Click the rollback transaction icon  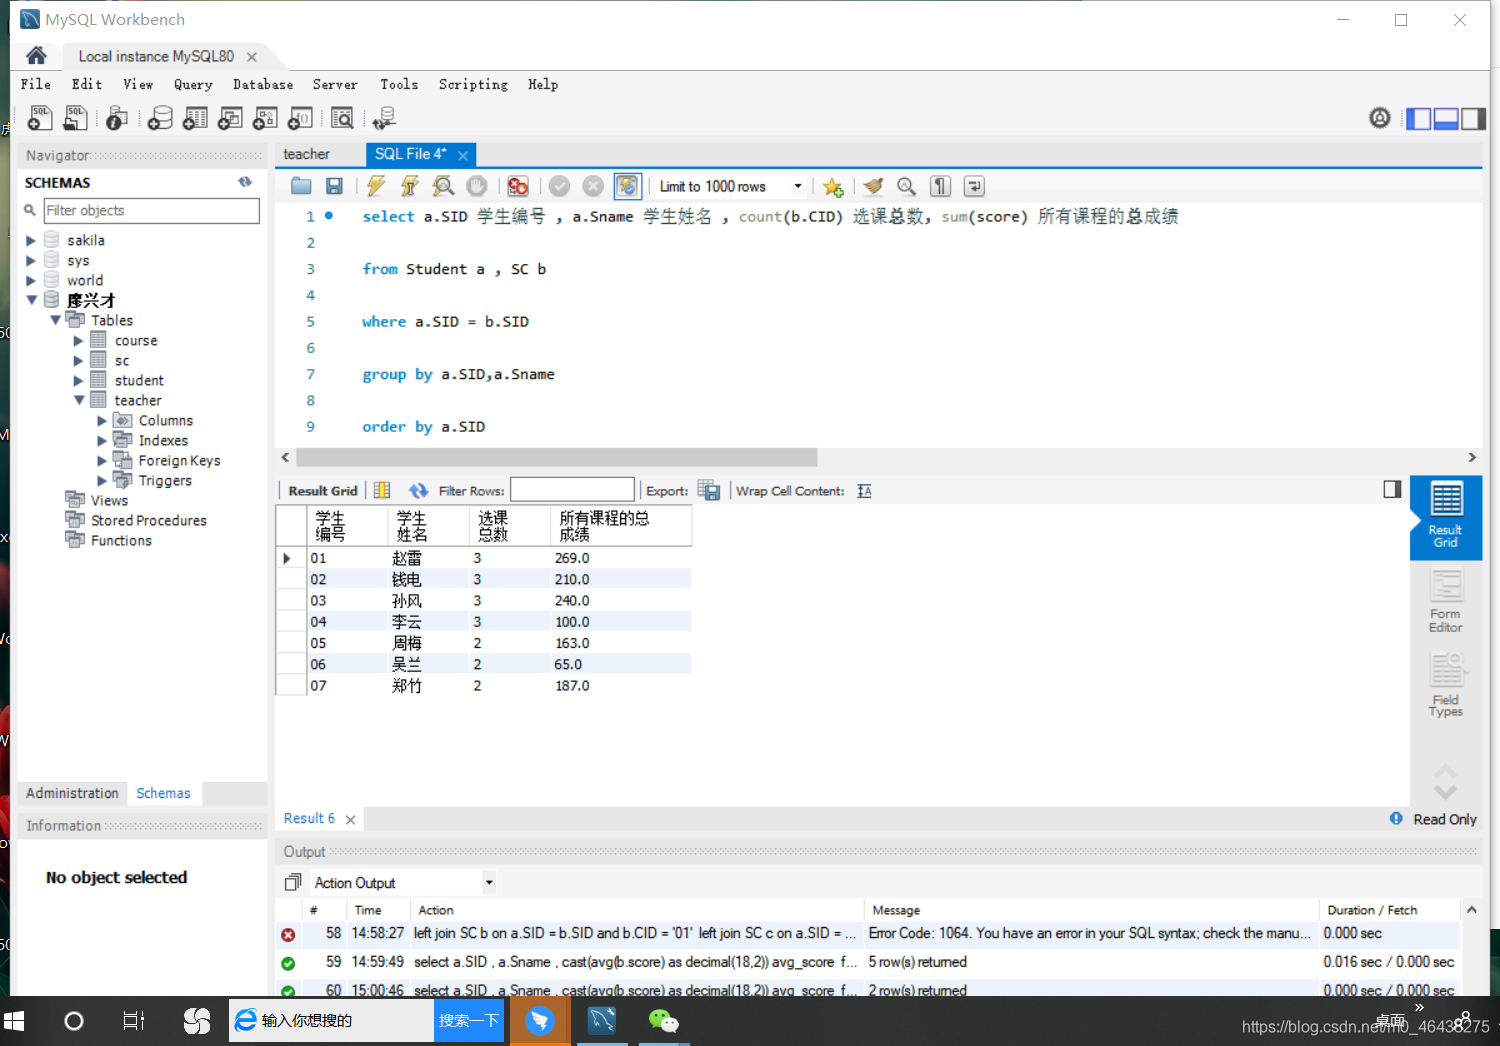click(x=593, y=186)
